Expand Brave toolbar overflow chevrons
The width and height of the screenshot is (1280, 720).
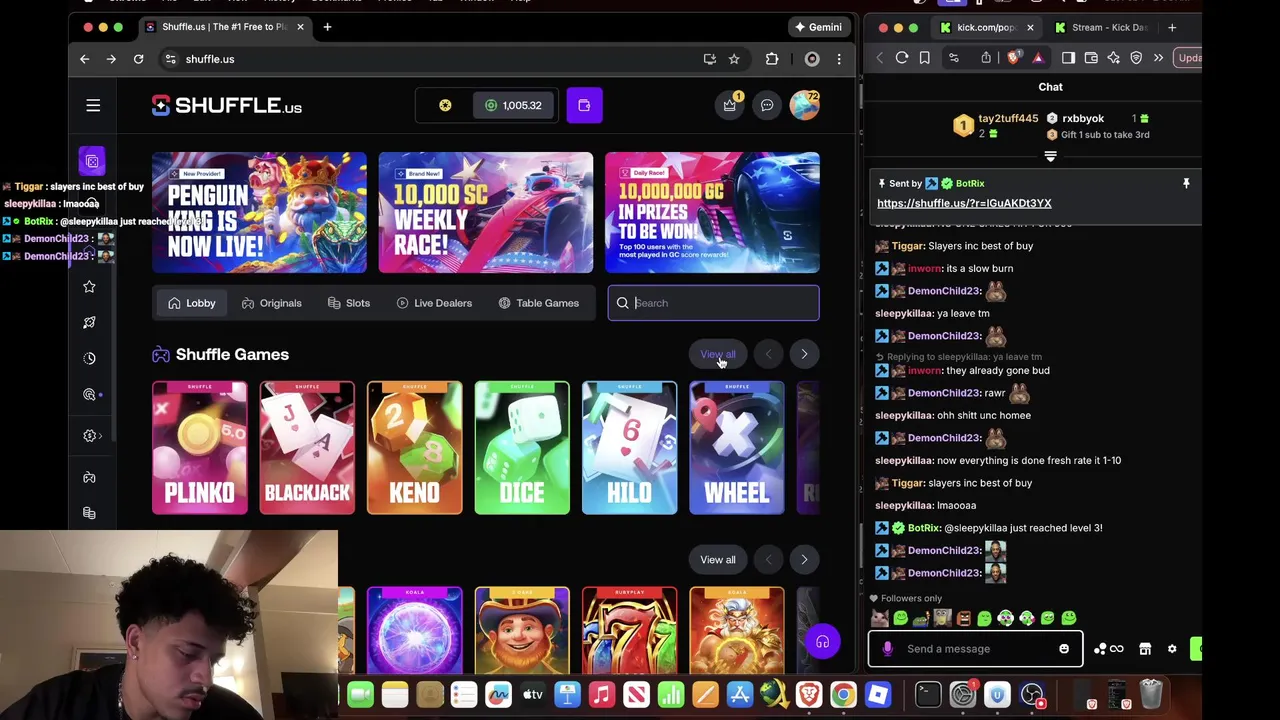[x=1158, y=58]
